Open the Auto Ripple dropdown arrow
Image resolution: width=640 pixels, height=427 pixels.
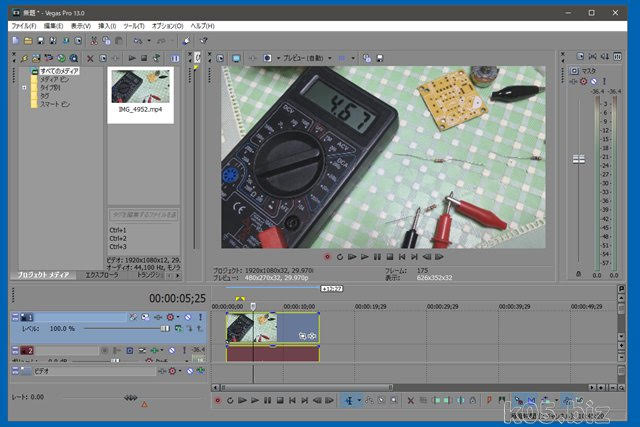[x=556, y=400]
